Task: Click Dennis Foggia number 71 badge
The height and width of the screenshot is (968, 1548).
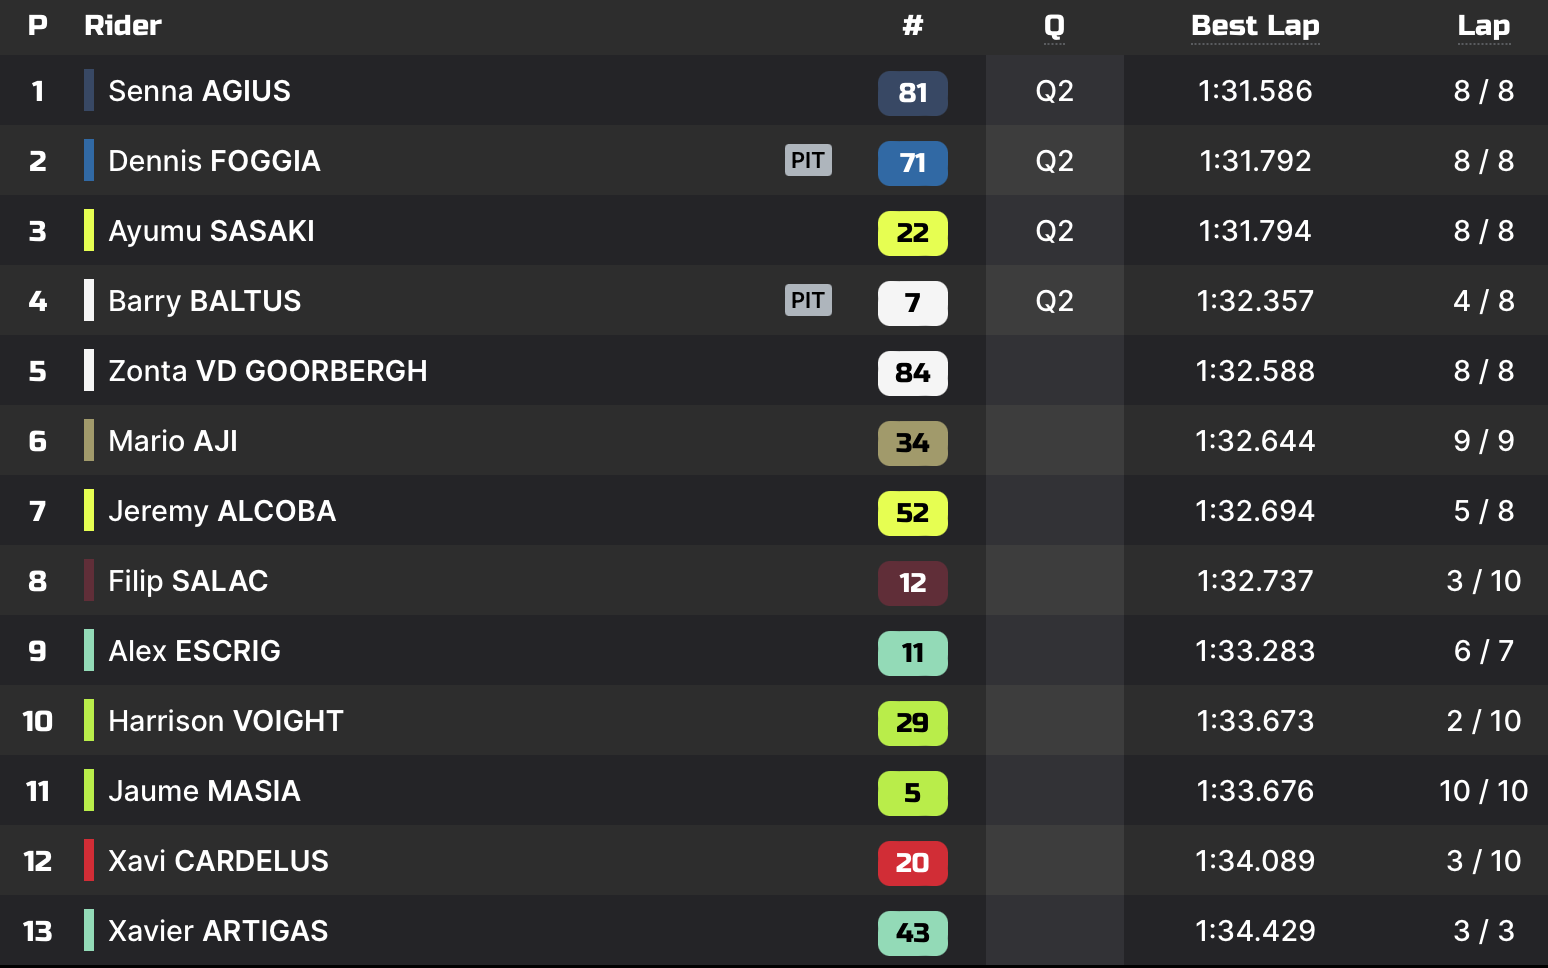Action: click(x=912, y=163)
